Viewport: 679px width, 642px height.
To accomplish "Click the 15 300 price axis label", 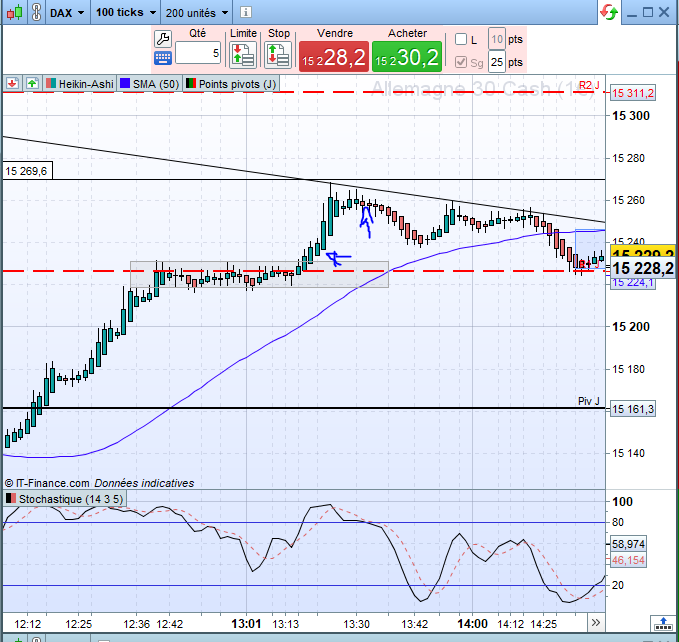I will click(630, 116).
